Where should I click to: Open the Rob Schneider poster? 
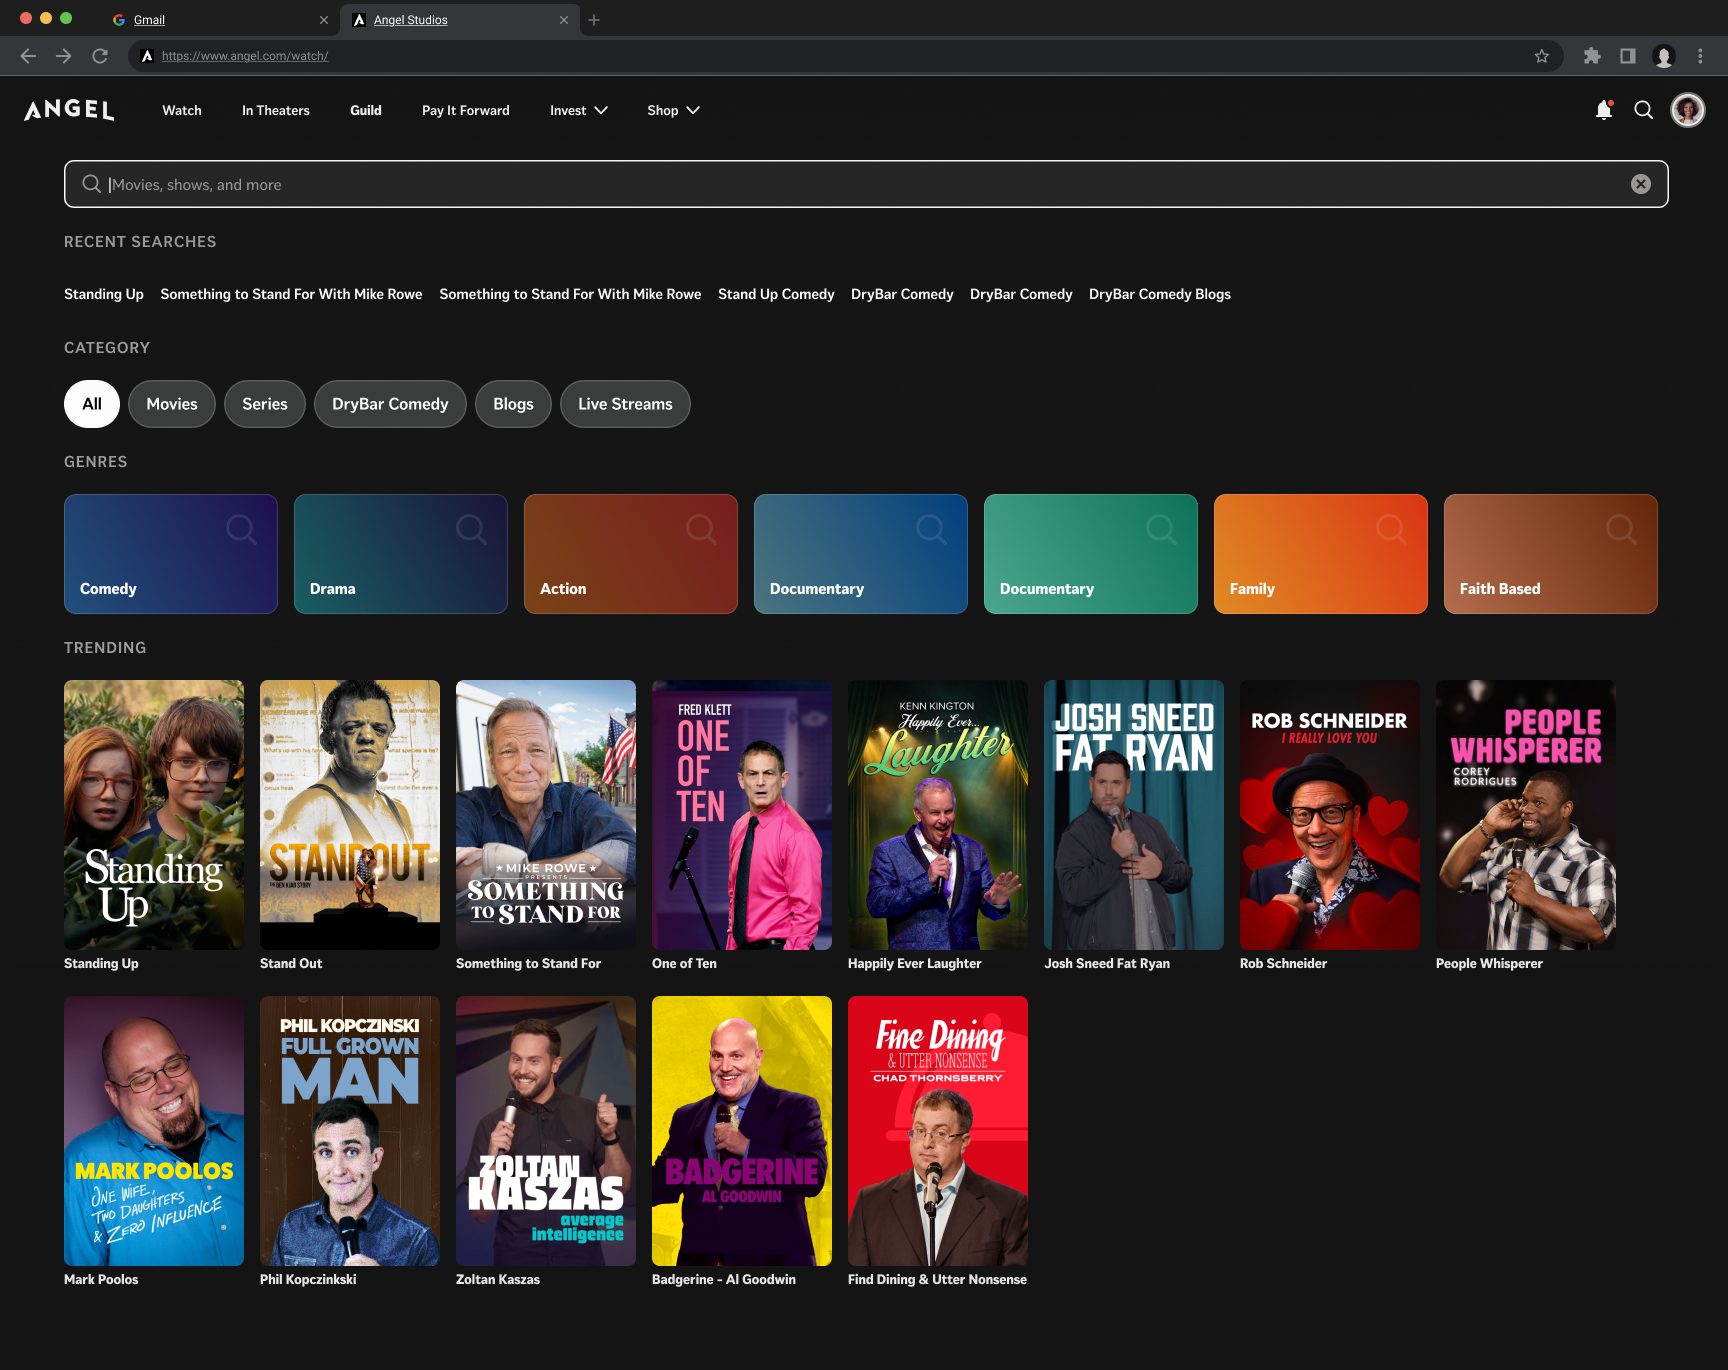[1330, 815]
